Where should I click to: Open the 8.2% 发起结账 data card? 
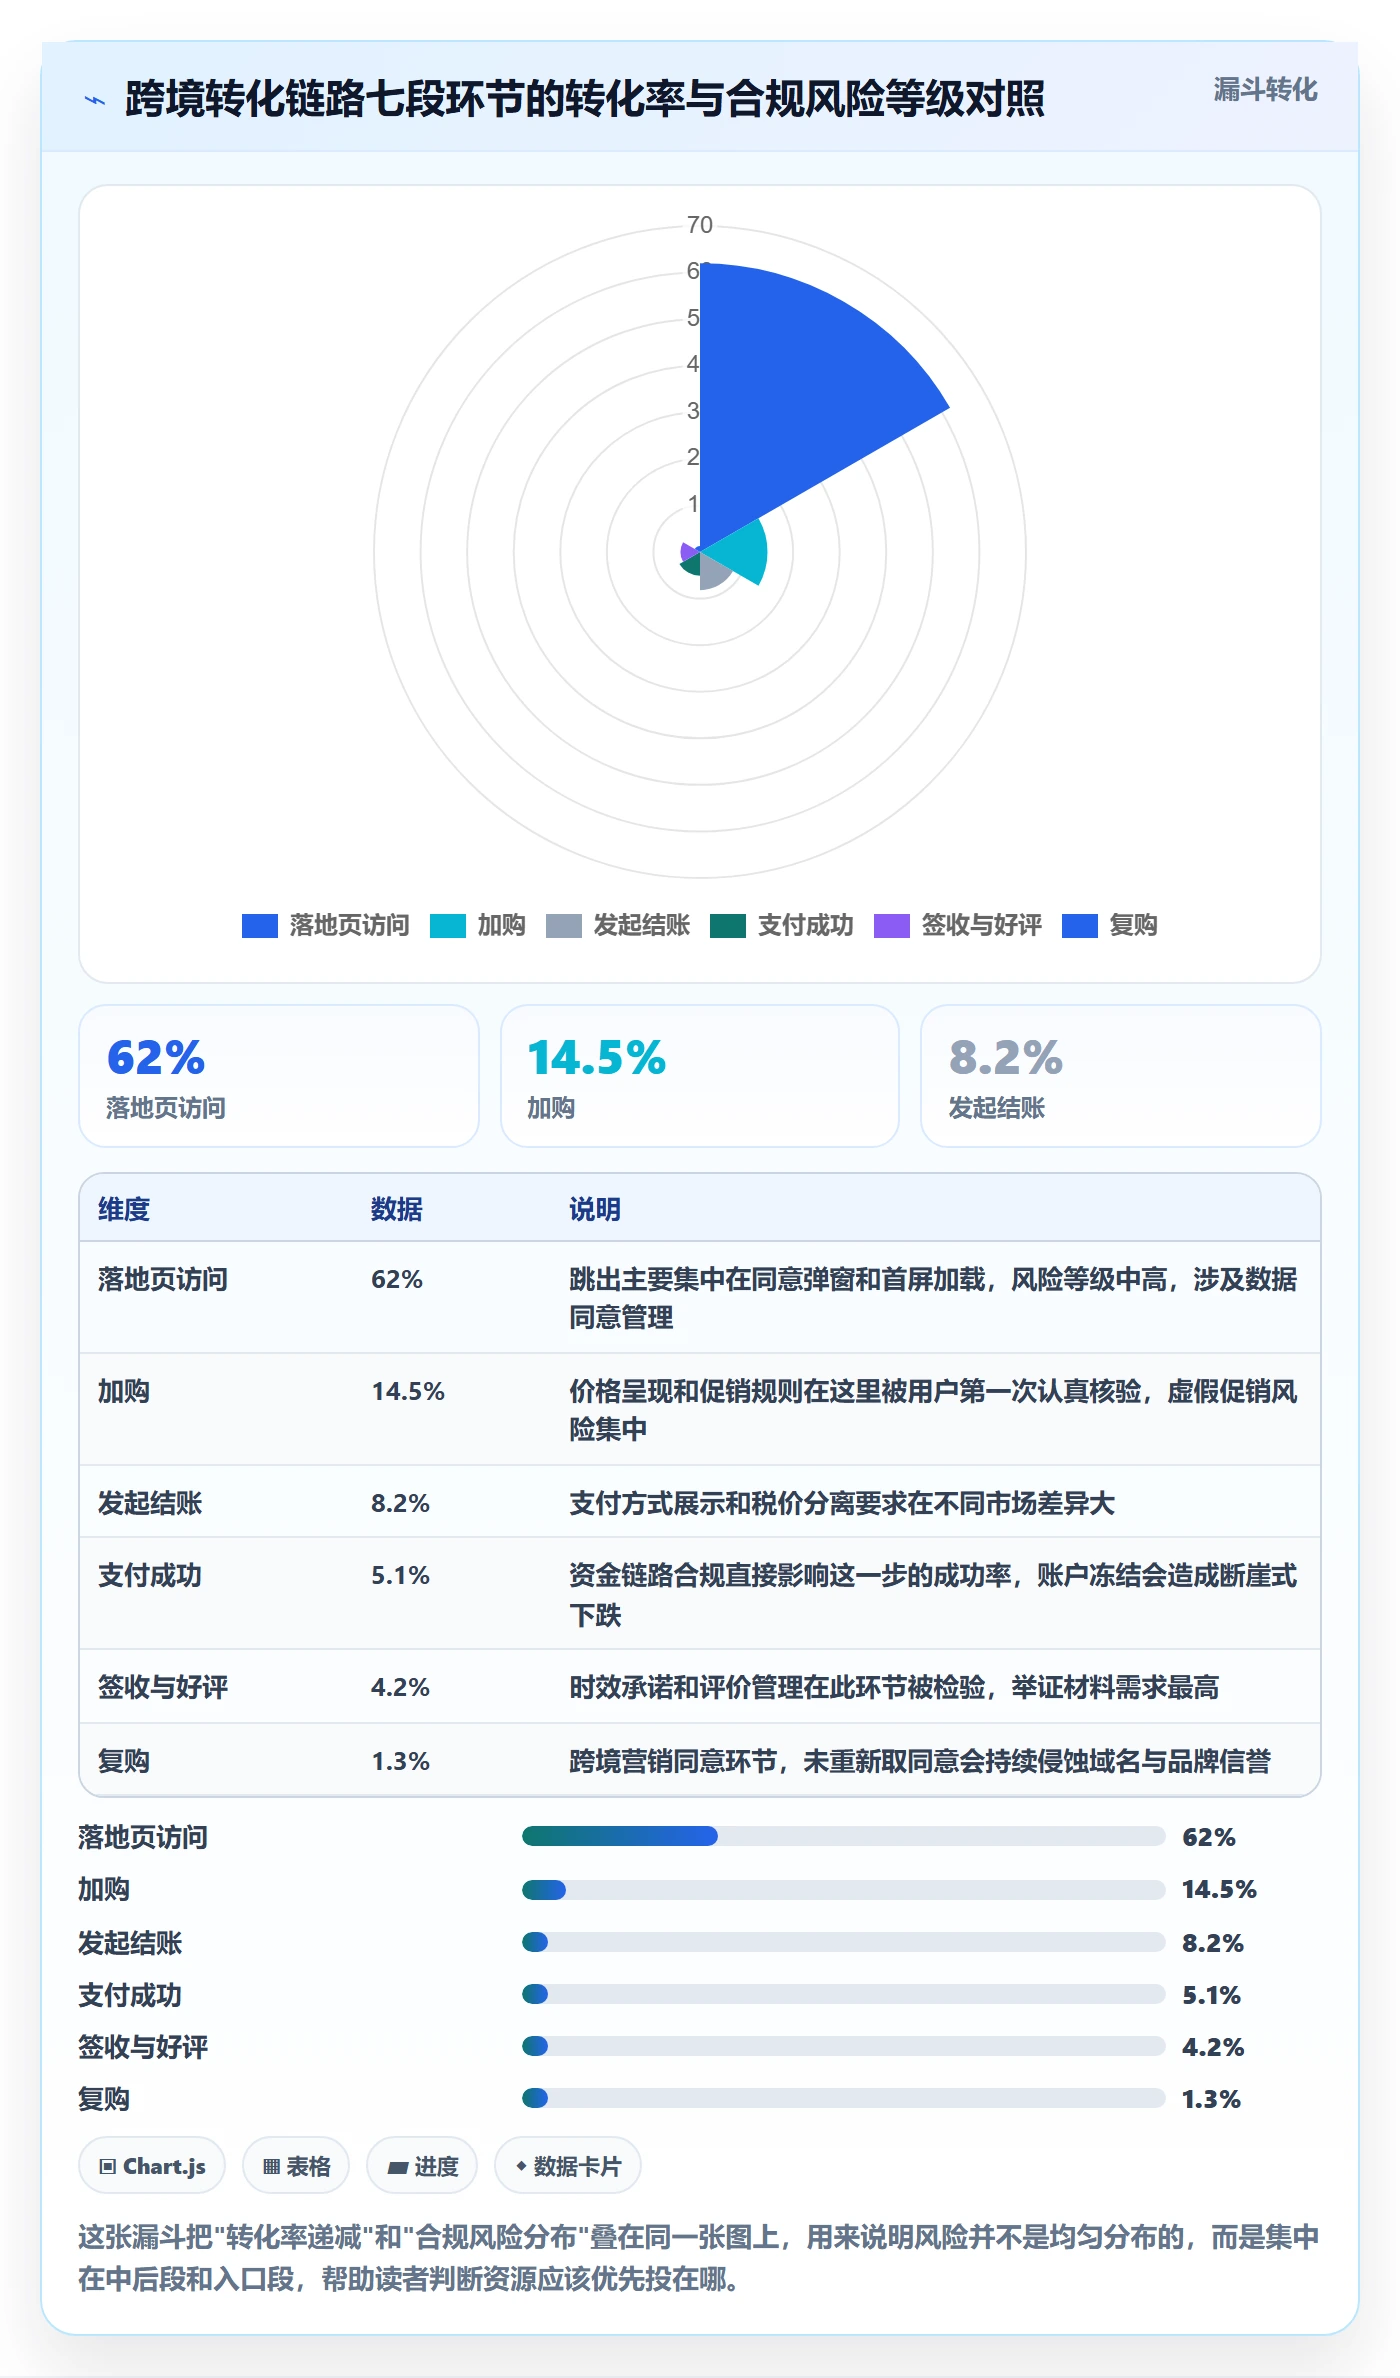pyautogui.click(x=1121, y=1076)
